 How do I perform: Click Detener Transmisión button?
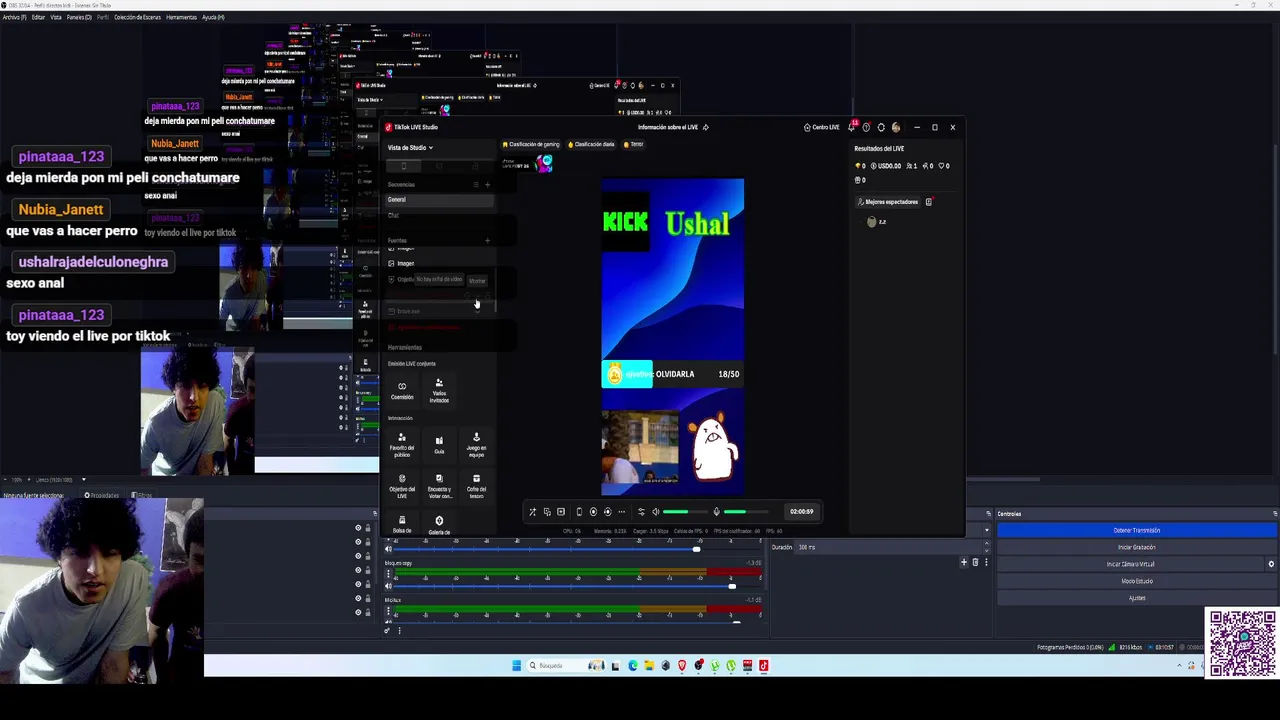tap(1137, 530)
